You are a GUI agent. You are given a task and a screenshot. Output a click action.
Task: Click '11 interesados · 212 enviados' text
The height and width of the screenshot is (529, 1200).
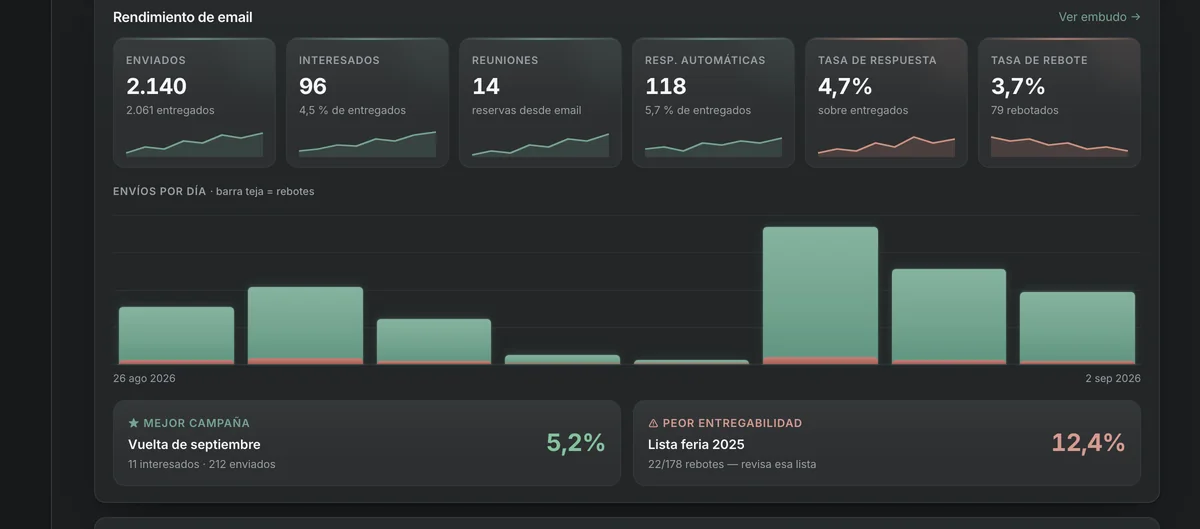coord(201,464)
